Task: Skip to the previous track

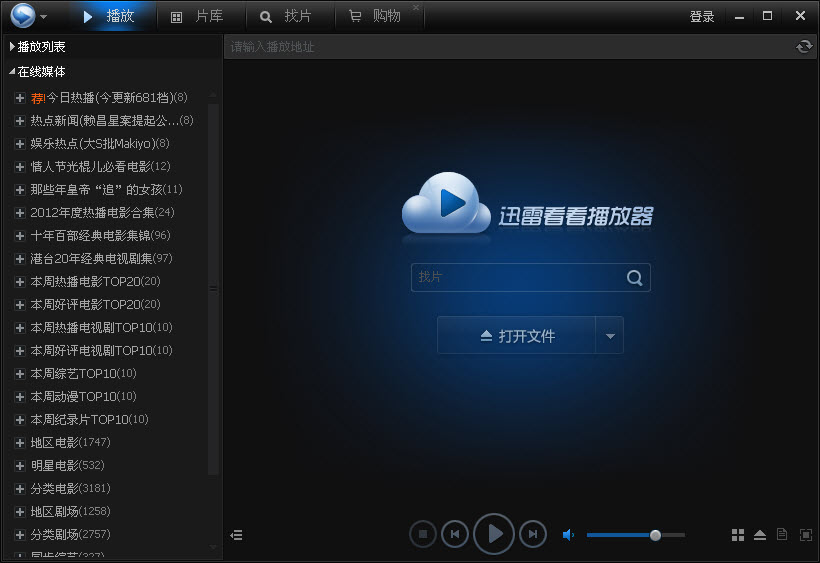Action: tap(455, 535)
